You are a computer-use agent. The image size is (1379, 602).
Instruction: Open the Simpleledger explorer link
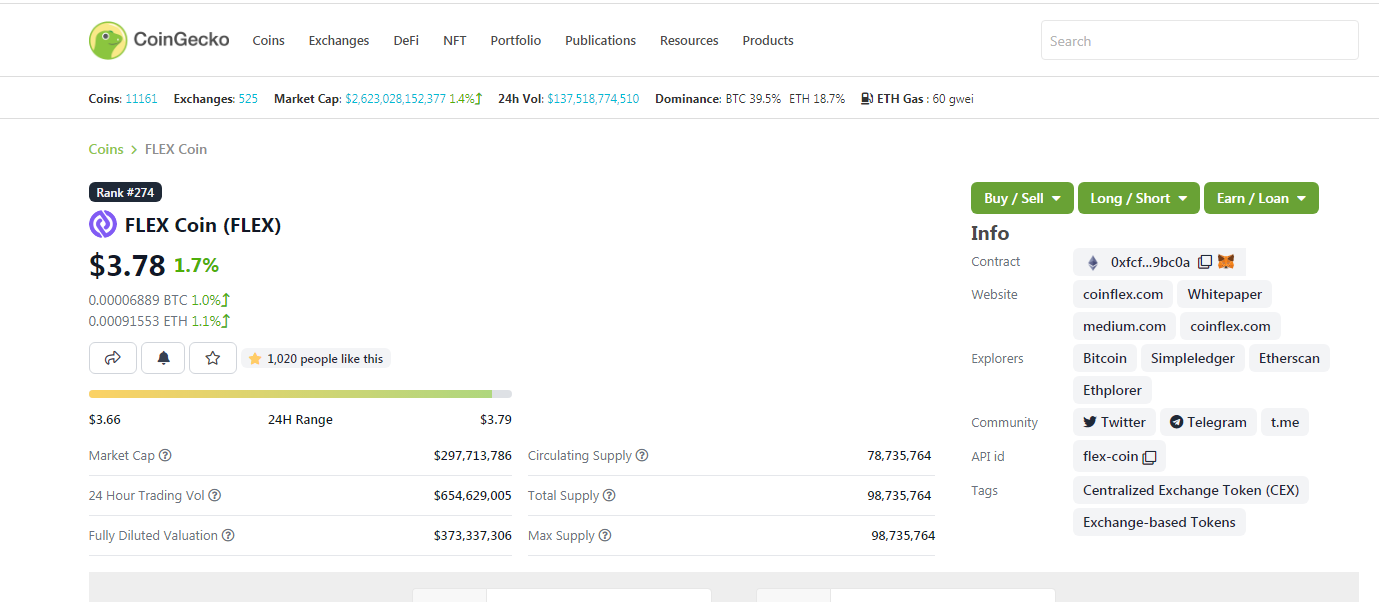[x=1193, y=358]
